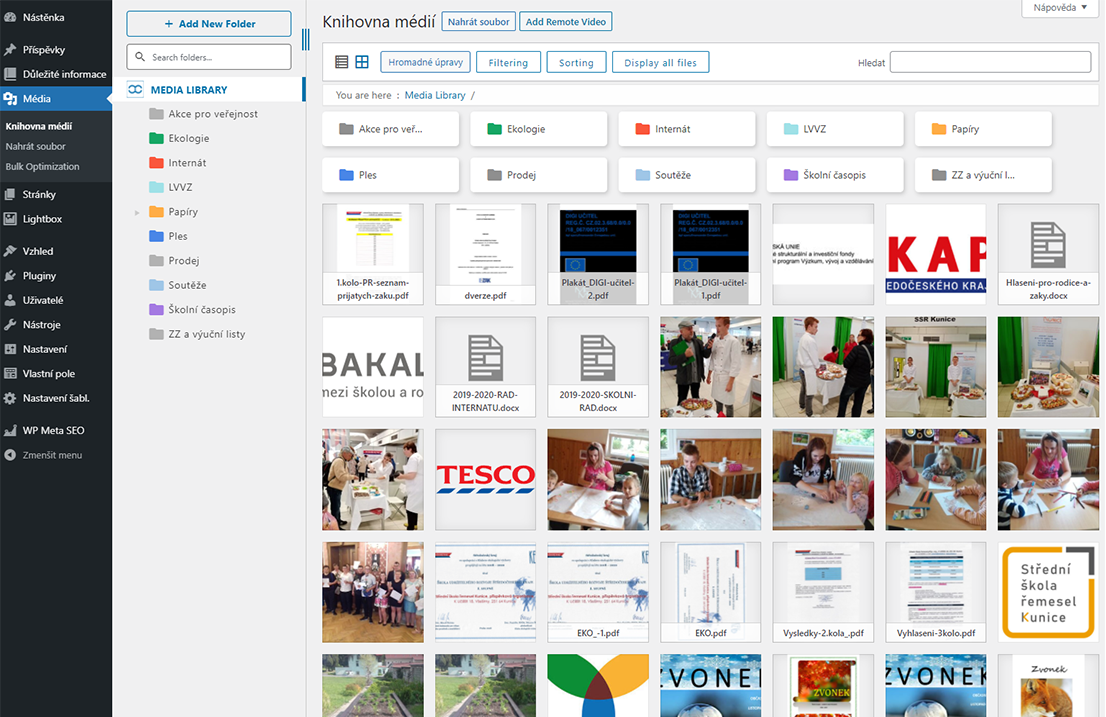Switch to list view icon
Viewport: 1106px width, 717px height.
pyautogui.click(x=342, y=62)
